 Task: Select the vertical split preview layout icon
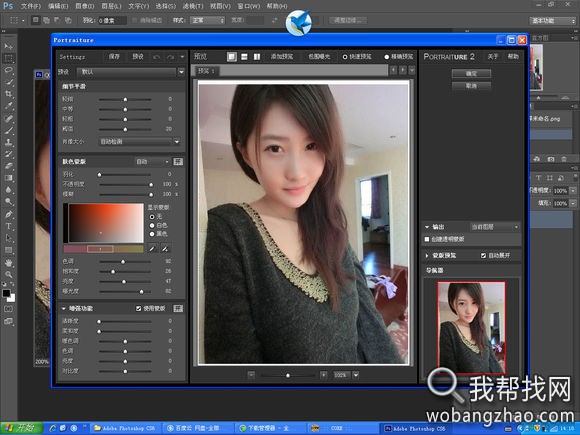(x=257, y=57)
